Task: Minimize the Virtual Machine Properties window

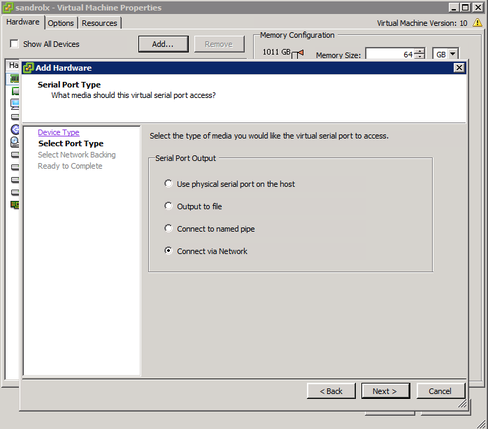Action: [454, 7]
